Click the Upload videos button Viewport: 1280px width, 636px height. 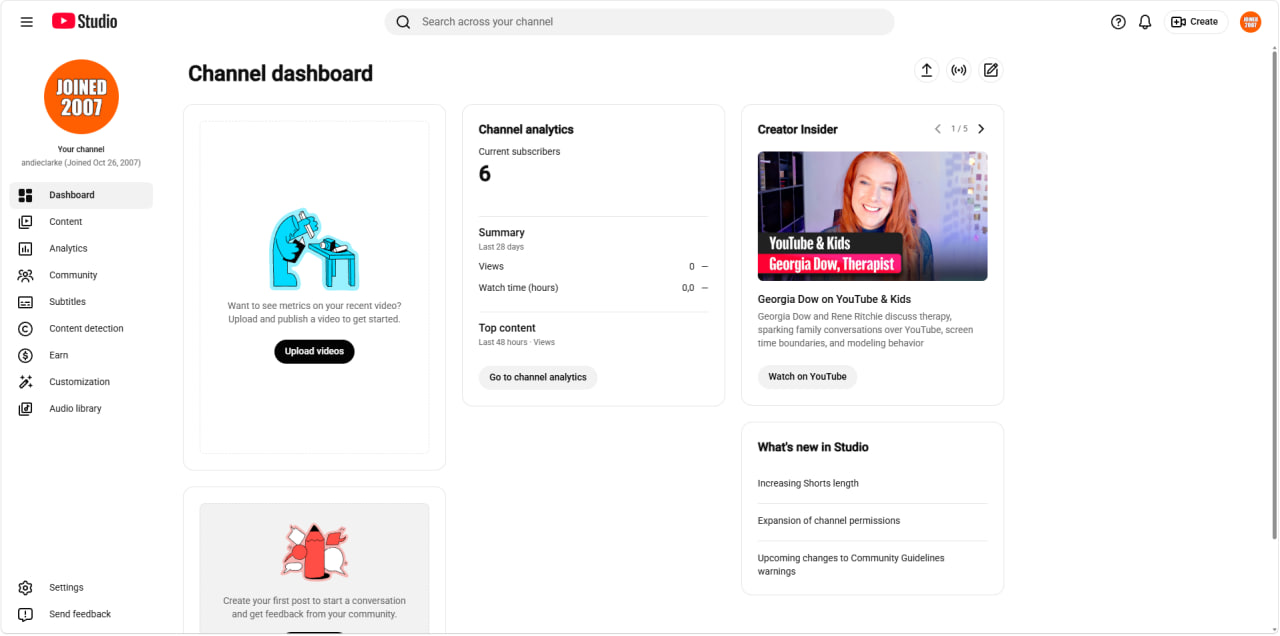tap(314, 351)
